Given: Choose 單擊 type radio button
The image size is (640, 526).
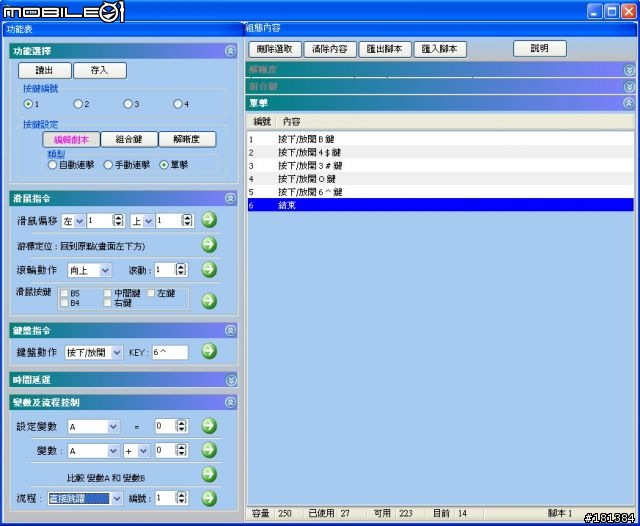Looking at the screenshot, I should 164,165.
